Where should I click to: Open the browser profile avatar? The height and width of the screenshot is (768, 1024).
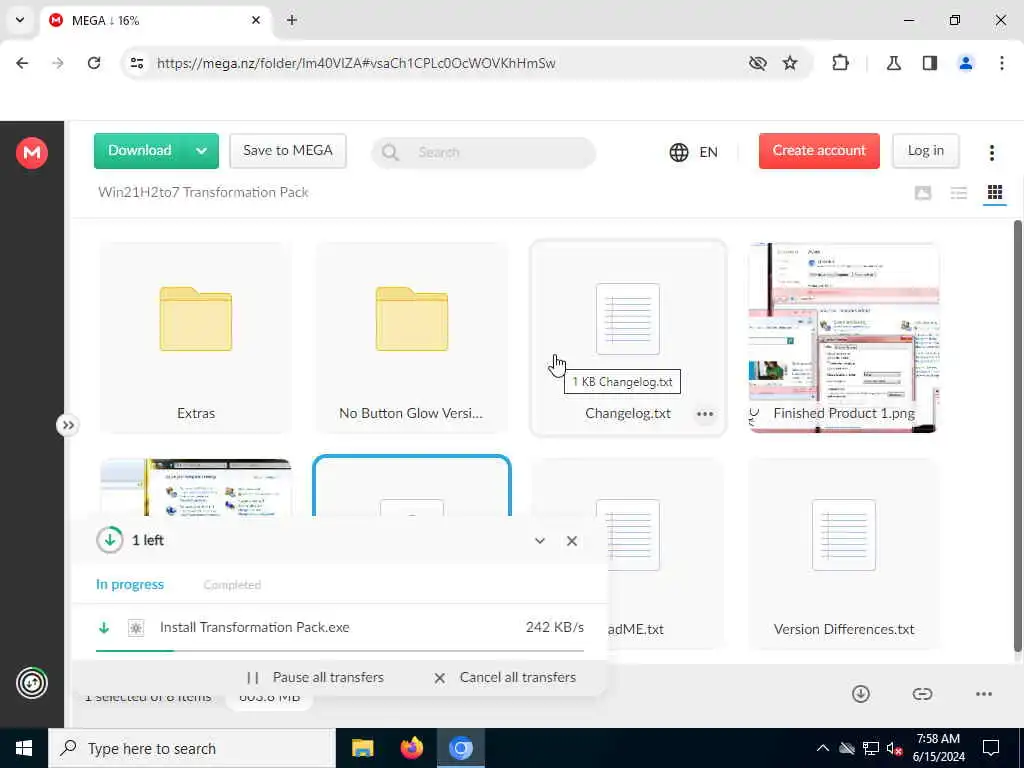[x=966, y=63]
